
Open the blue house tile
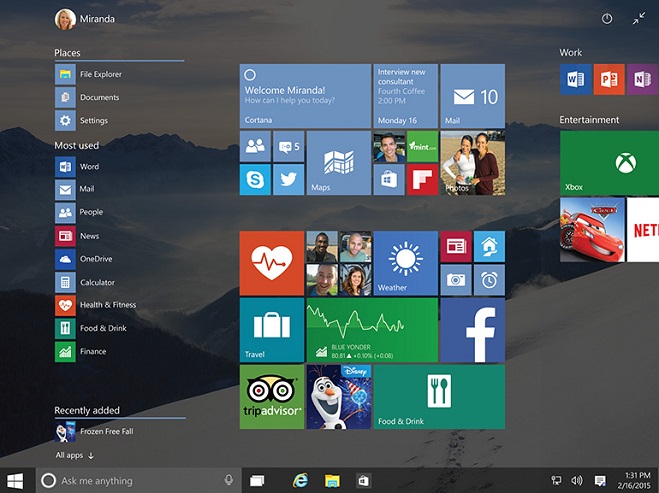490,246
